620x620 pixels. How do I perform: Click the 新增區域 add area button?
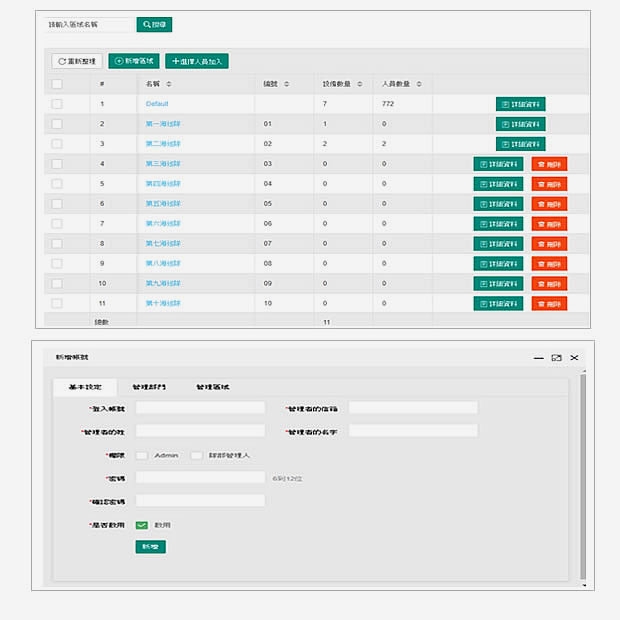point(134,61)
